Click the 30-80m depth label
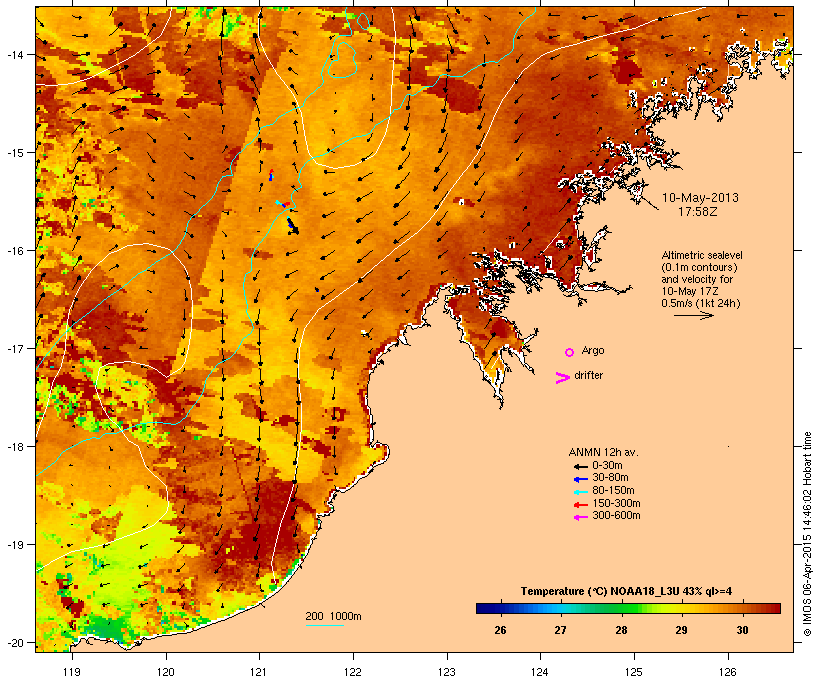820x680 pixels. 610,478
